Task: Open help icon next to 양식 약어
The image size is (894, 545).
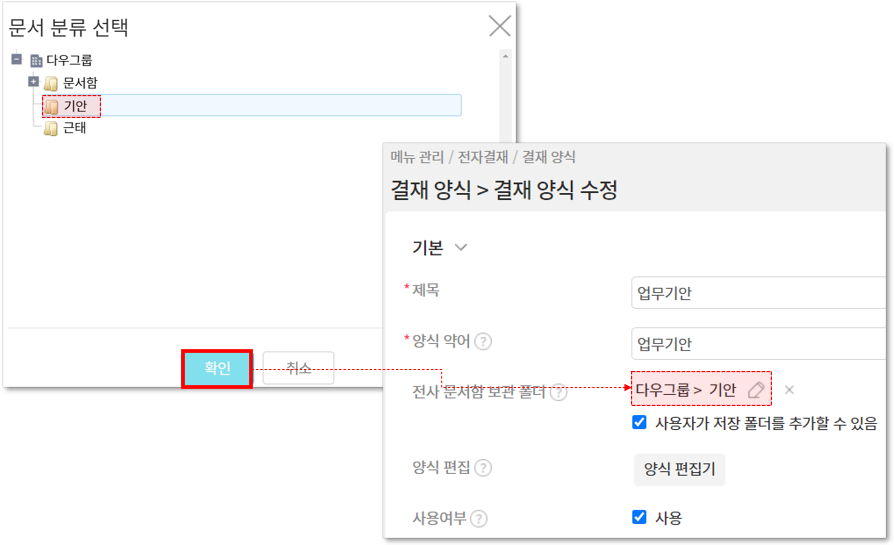Action: tap(483, 342)
